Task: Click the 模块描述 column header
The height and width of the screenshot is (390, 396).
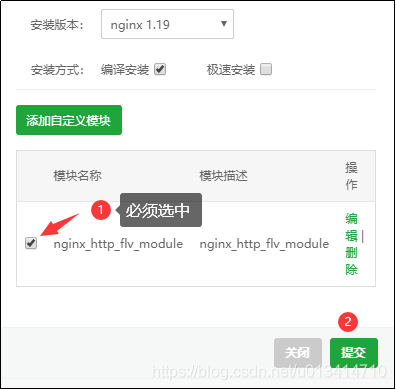Action: coord(223,176)
